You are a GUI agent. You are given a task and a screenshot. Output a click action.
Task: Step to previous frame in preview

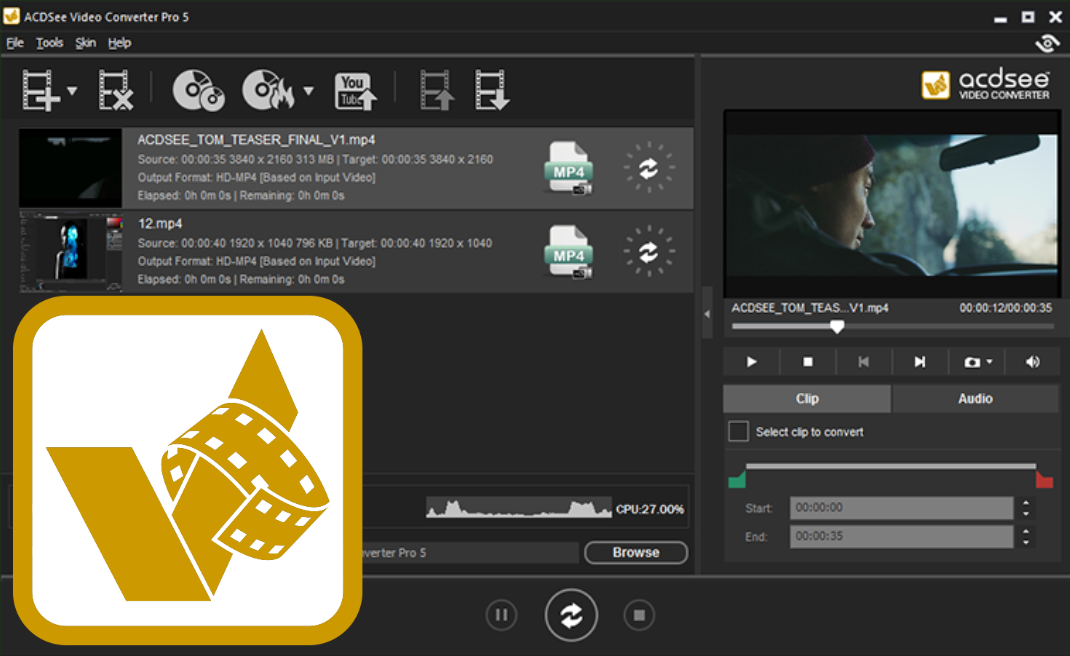click(x=864, y=362)
